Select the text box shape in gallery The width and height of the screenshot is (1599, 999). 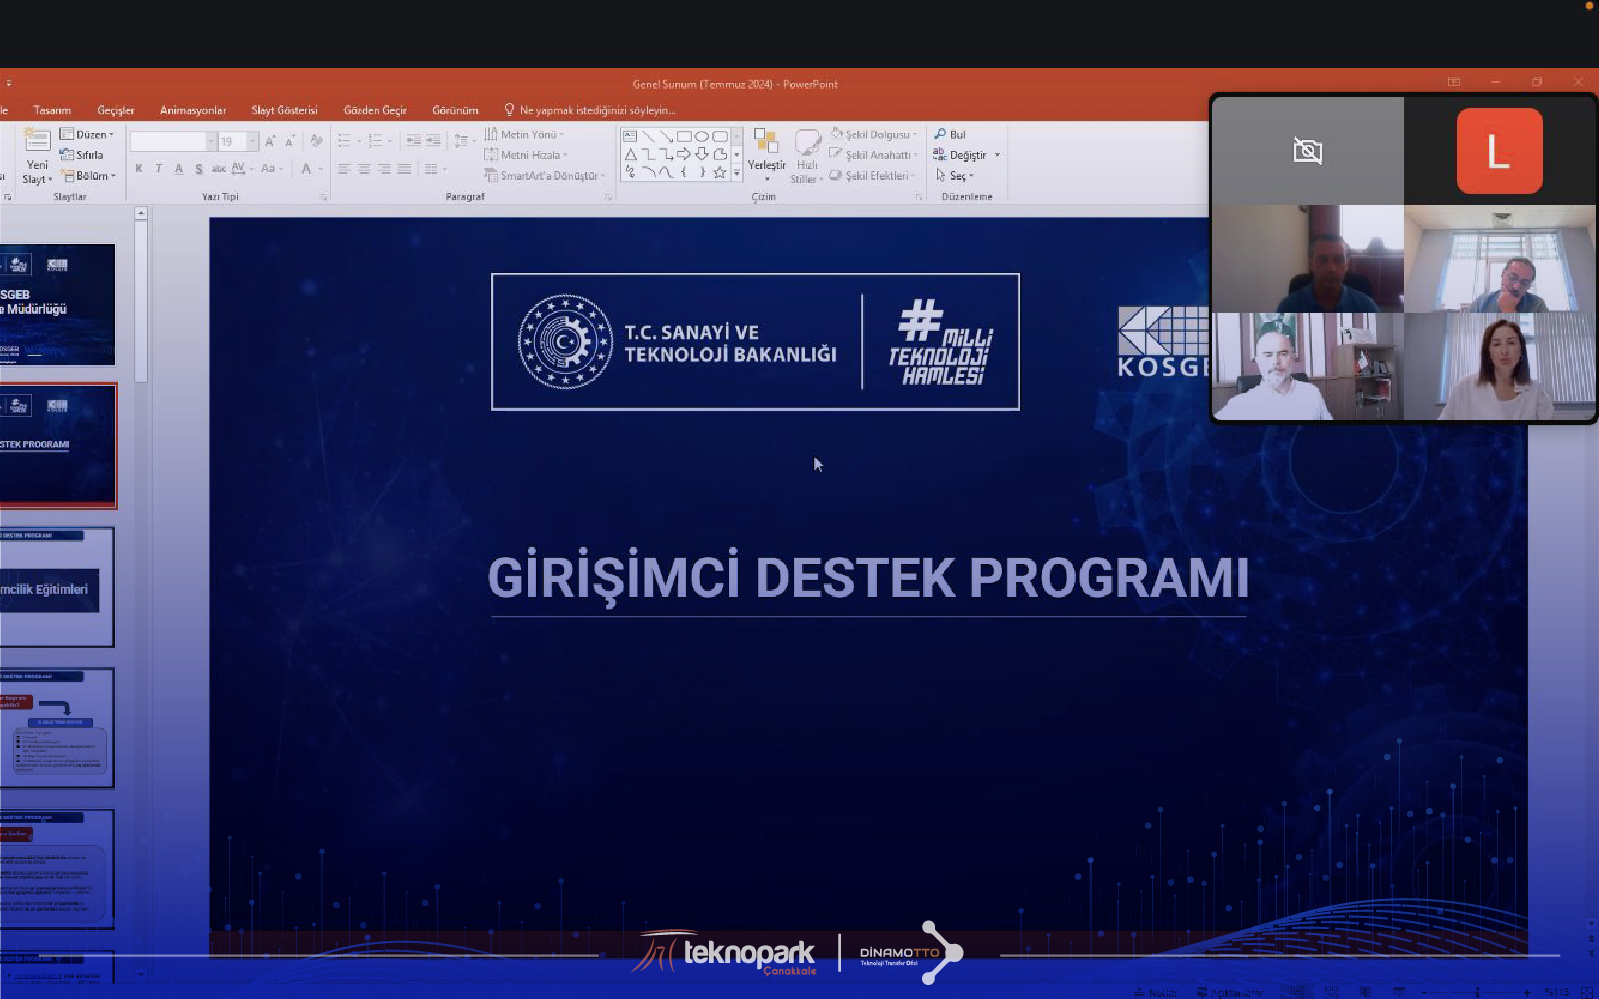630,136
